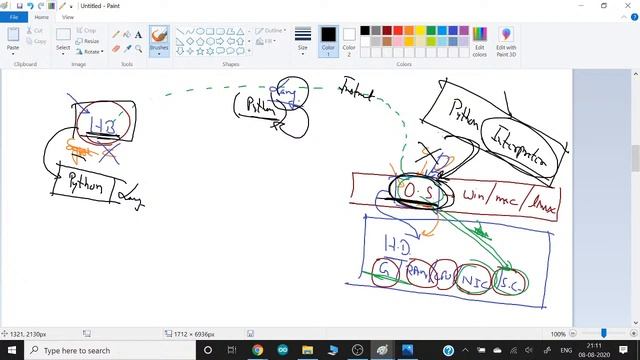Select the Fill with color bucket tool
Screen dimensions: 640x360
click(127, 35)
